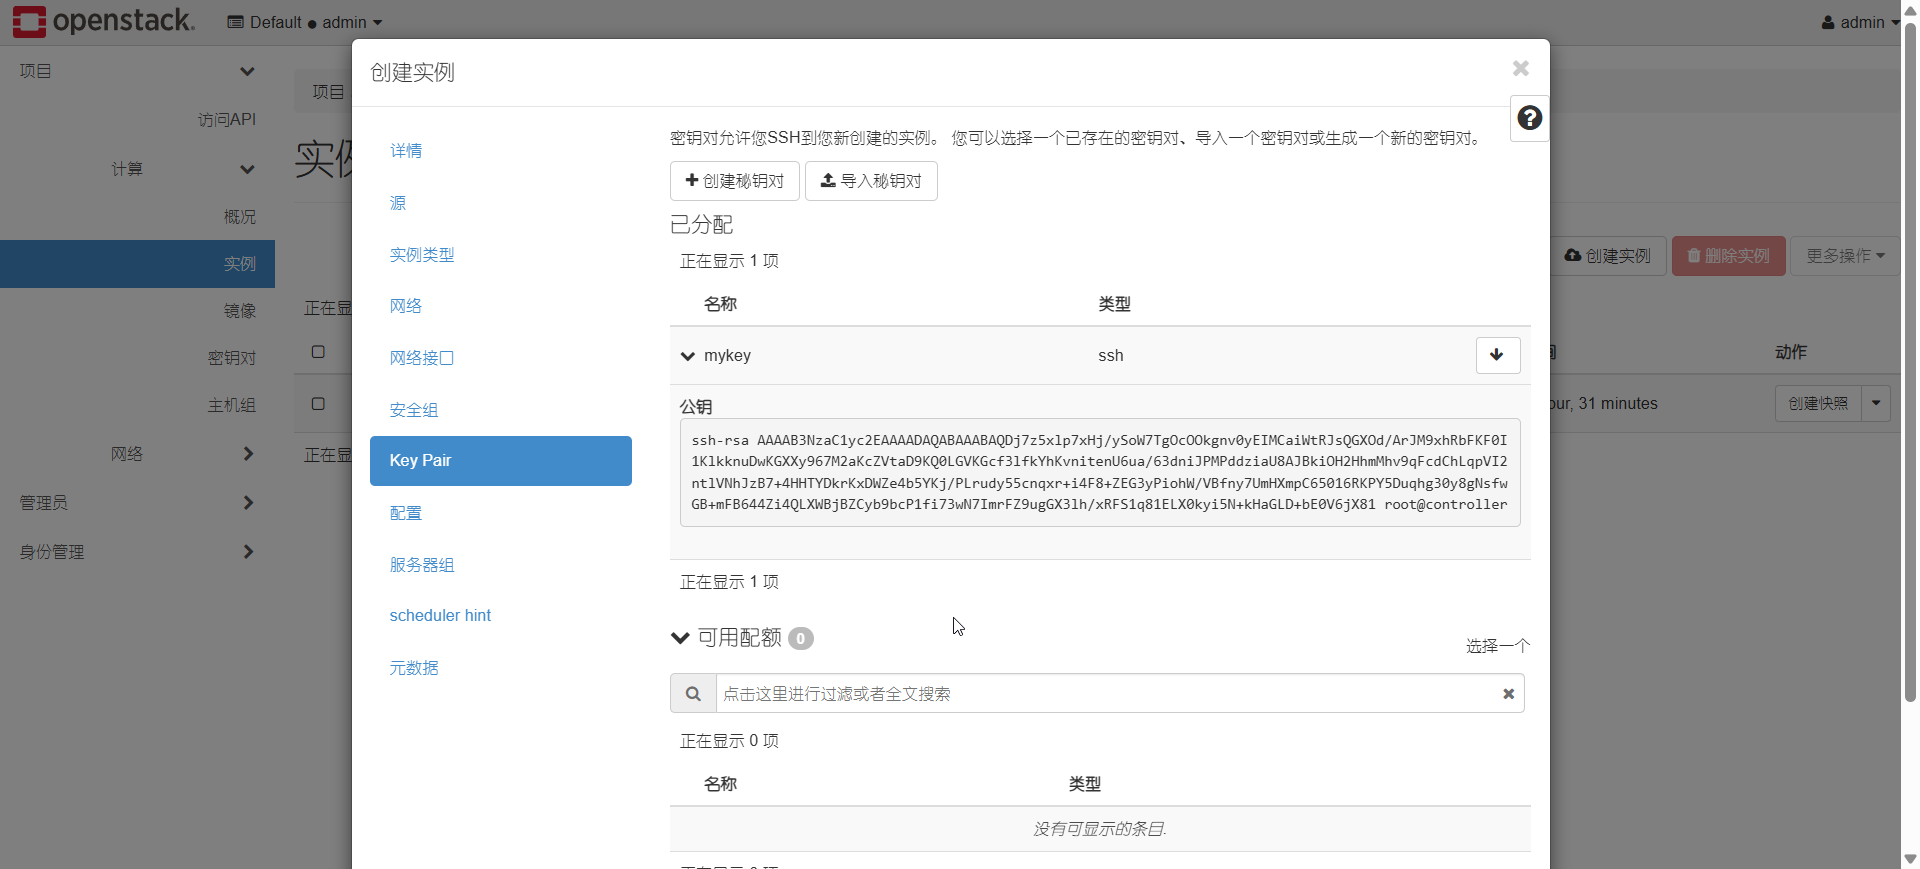Viewport: 1920px width, 869px height.
Task: Click the 删除实例 button
Action: coord(1728,256)
